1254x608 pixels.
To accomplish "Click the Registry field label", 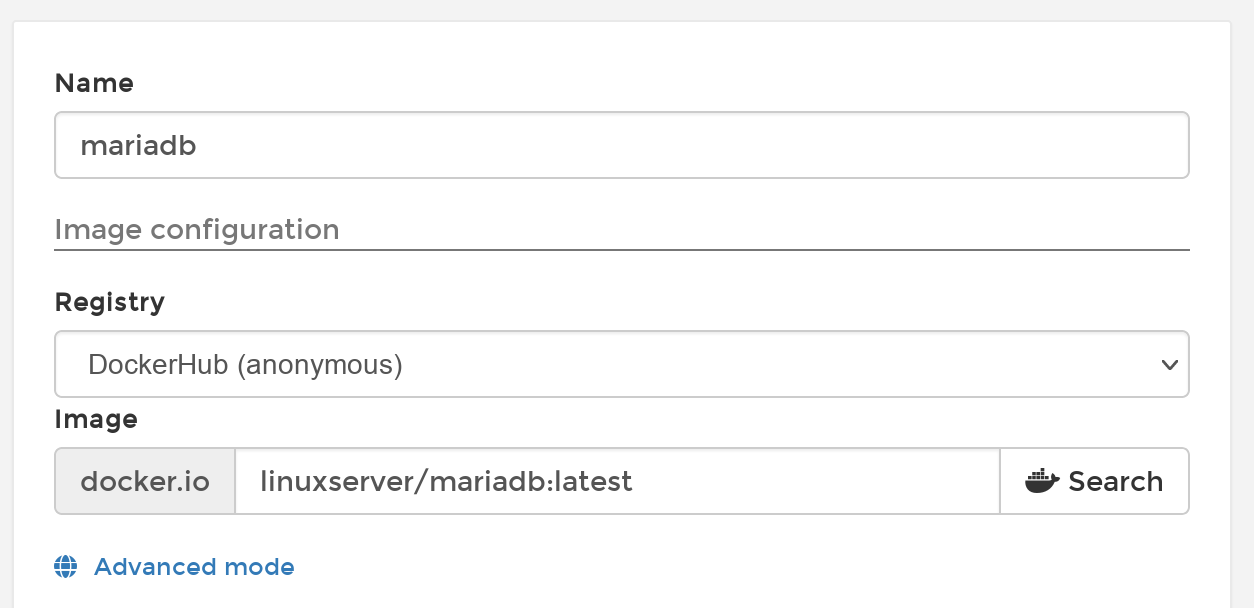I will [x=110, y=301].
